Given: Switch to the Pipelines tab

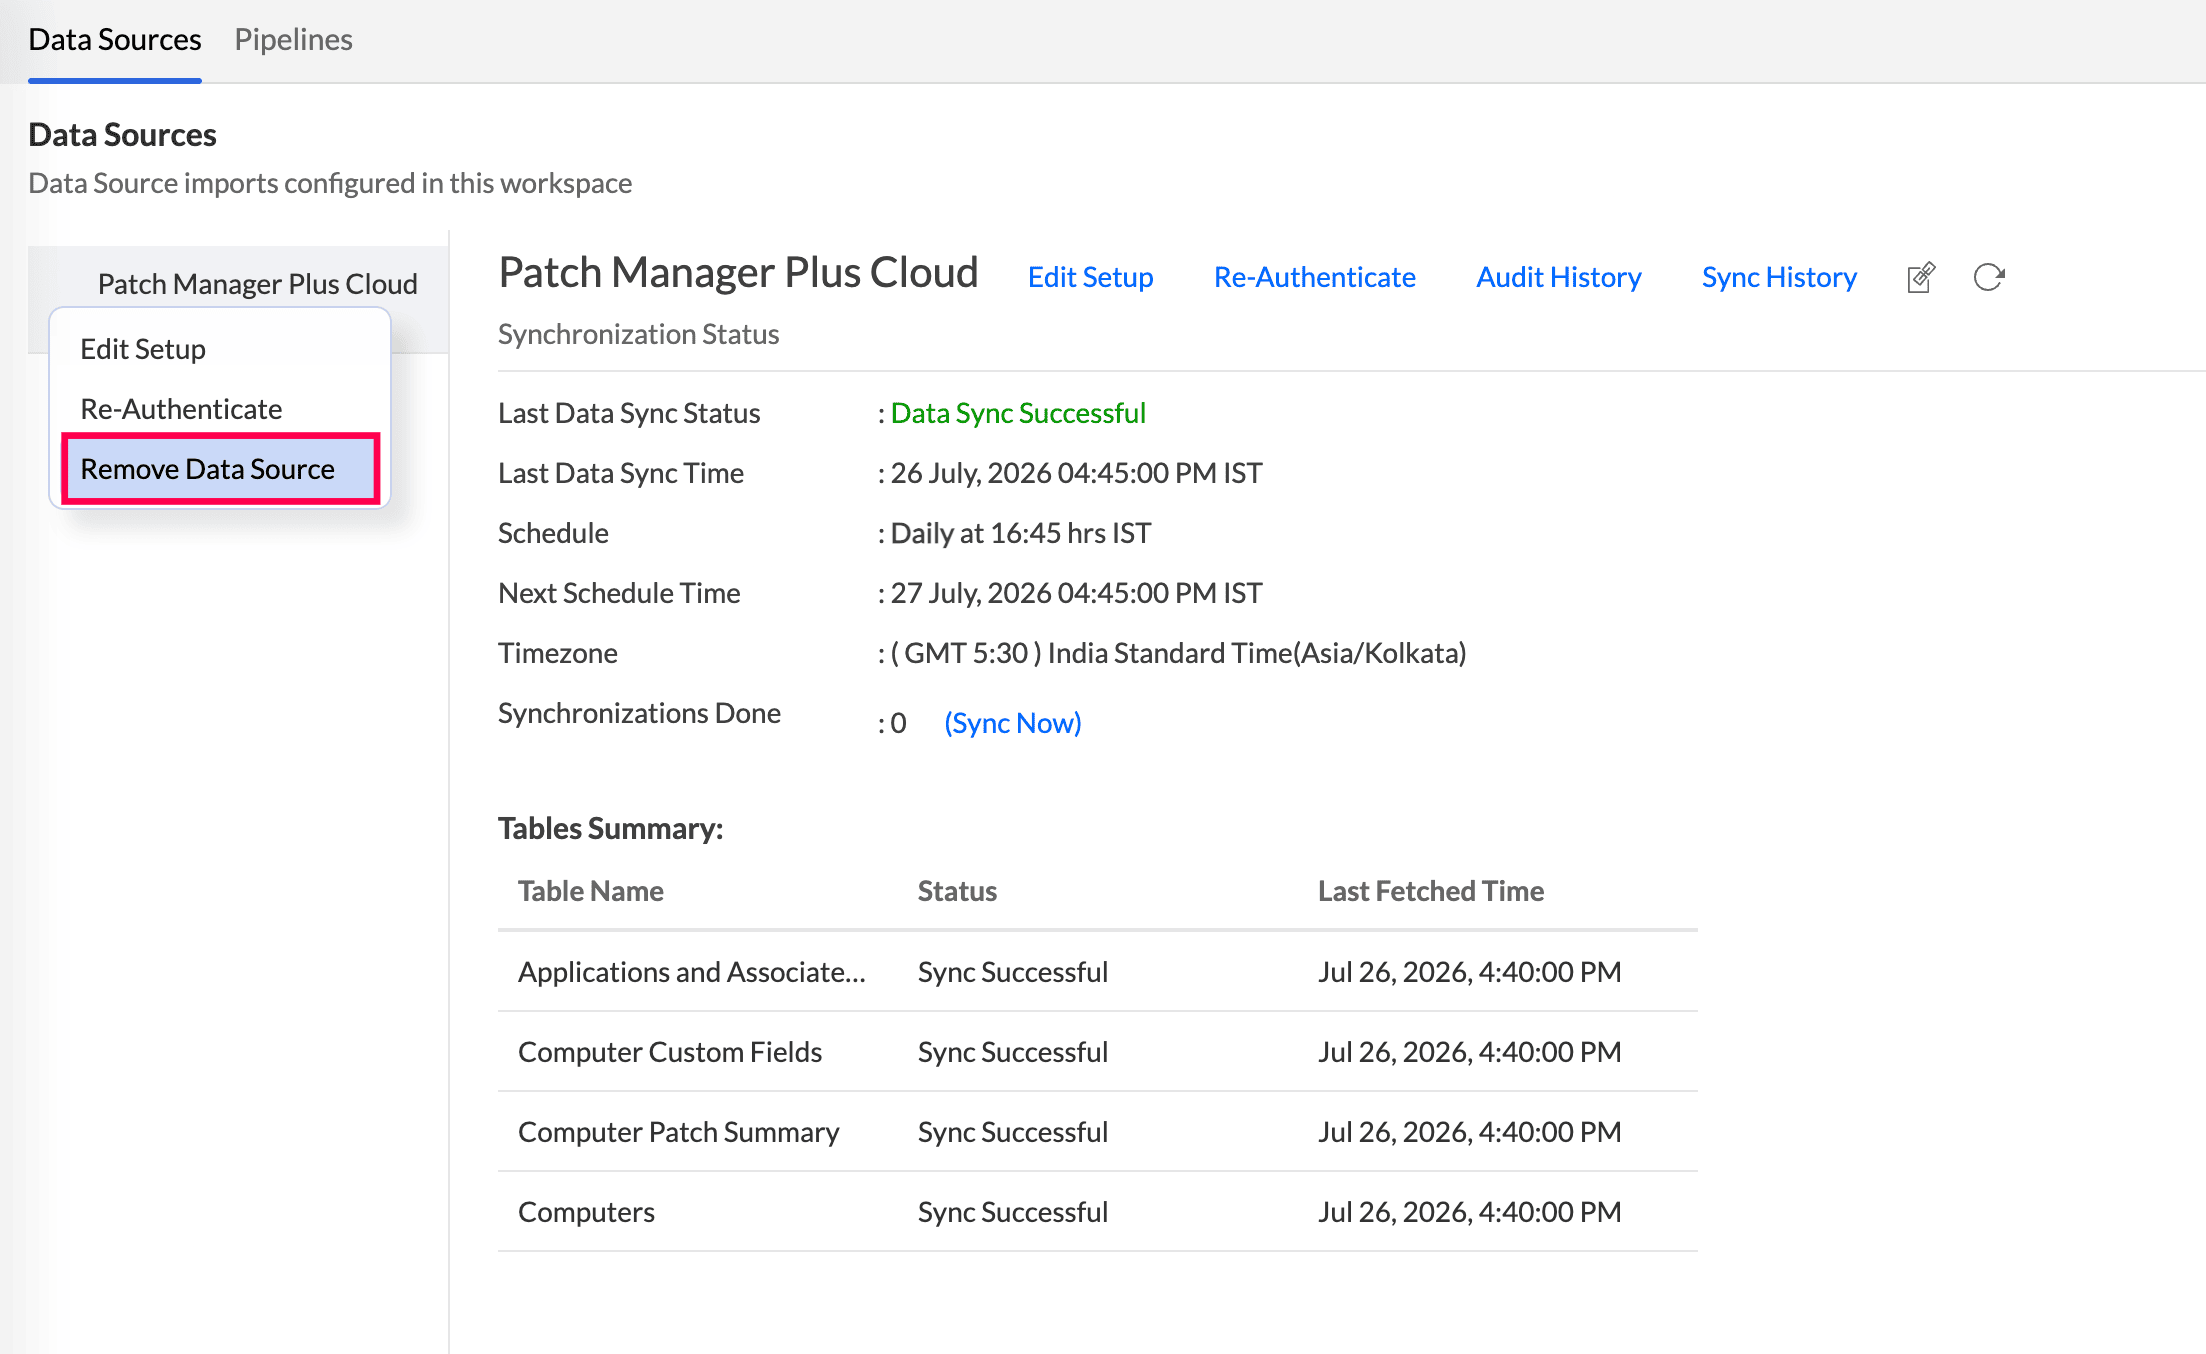Looking at the screenshot, I should click(293, 39).
